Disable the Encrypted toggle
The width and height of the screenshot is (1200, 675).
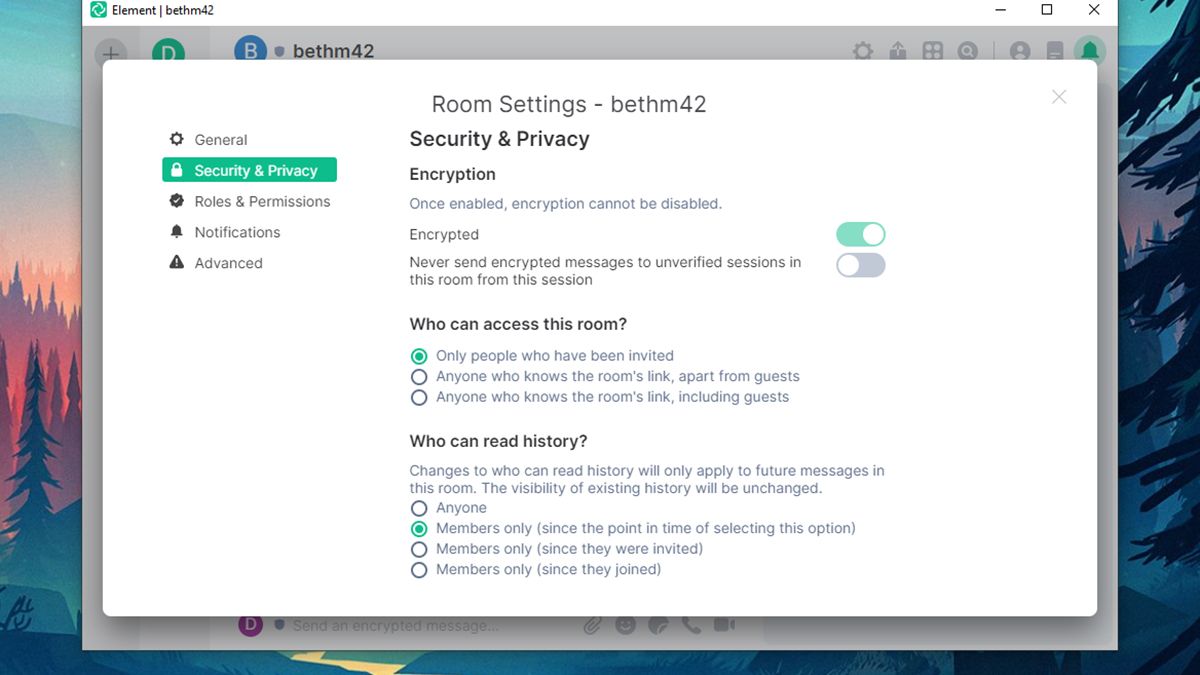pyautogui.click(x=860, y=233)
